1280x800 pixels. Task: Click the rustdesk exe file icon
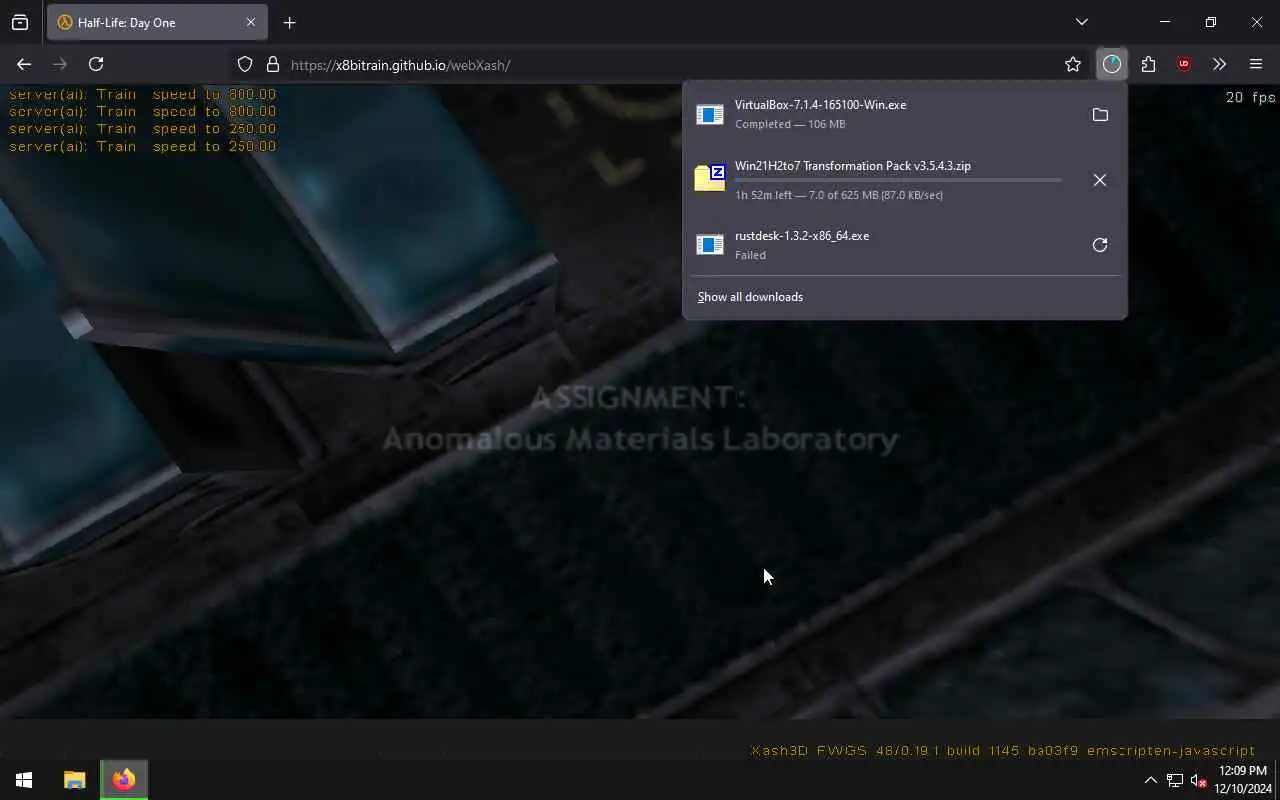coord(710,245)
